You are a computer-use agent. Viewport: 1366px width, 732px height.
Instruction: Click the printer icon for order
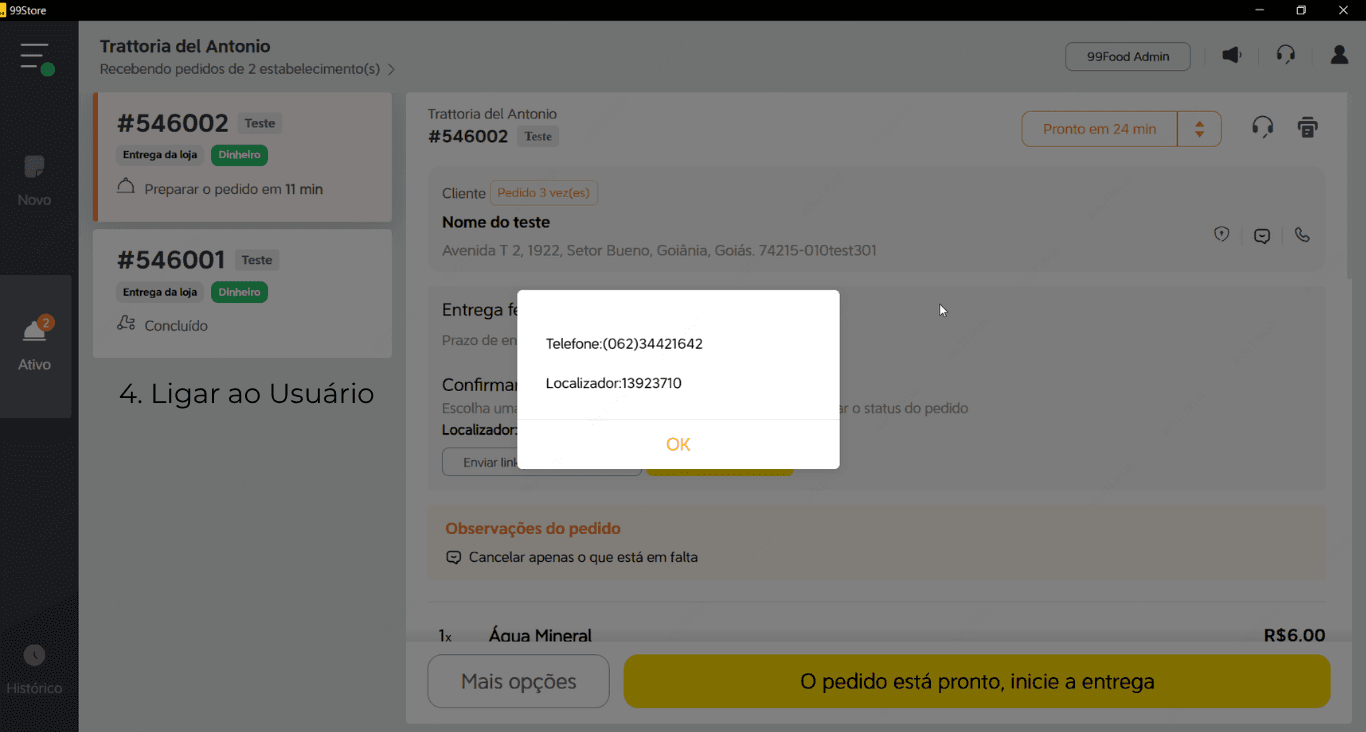1307,128
